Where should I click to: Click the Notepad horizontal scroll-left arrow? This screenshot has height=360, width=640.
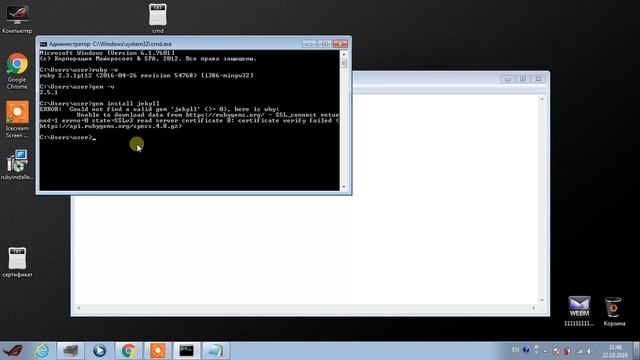79,308
